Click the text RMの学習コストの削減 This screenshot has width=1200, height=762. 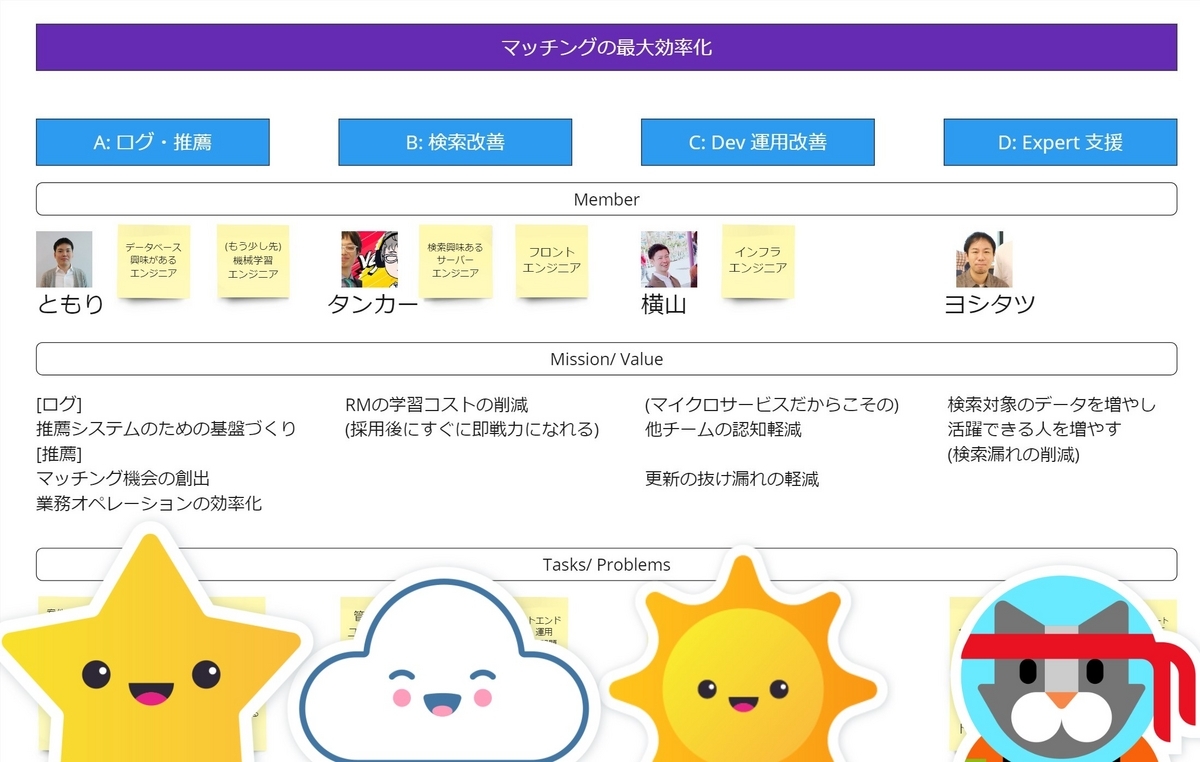coord(436,405)
